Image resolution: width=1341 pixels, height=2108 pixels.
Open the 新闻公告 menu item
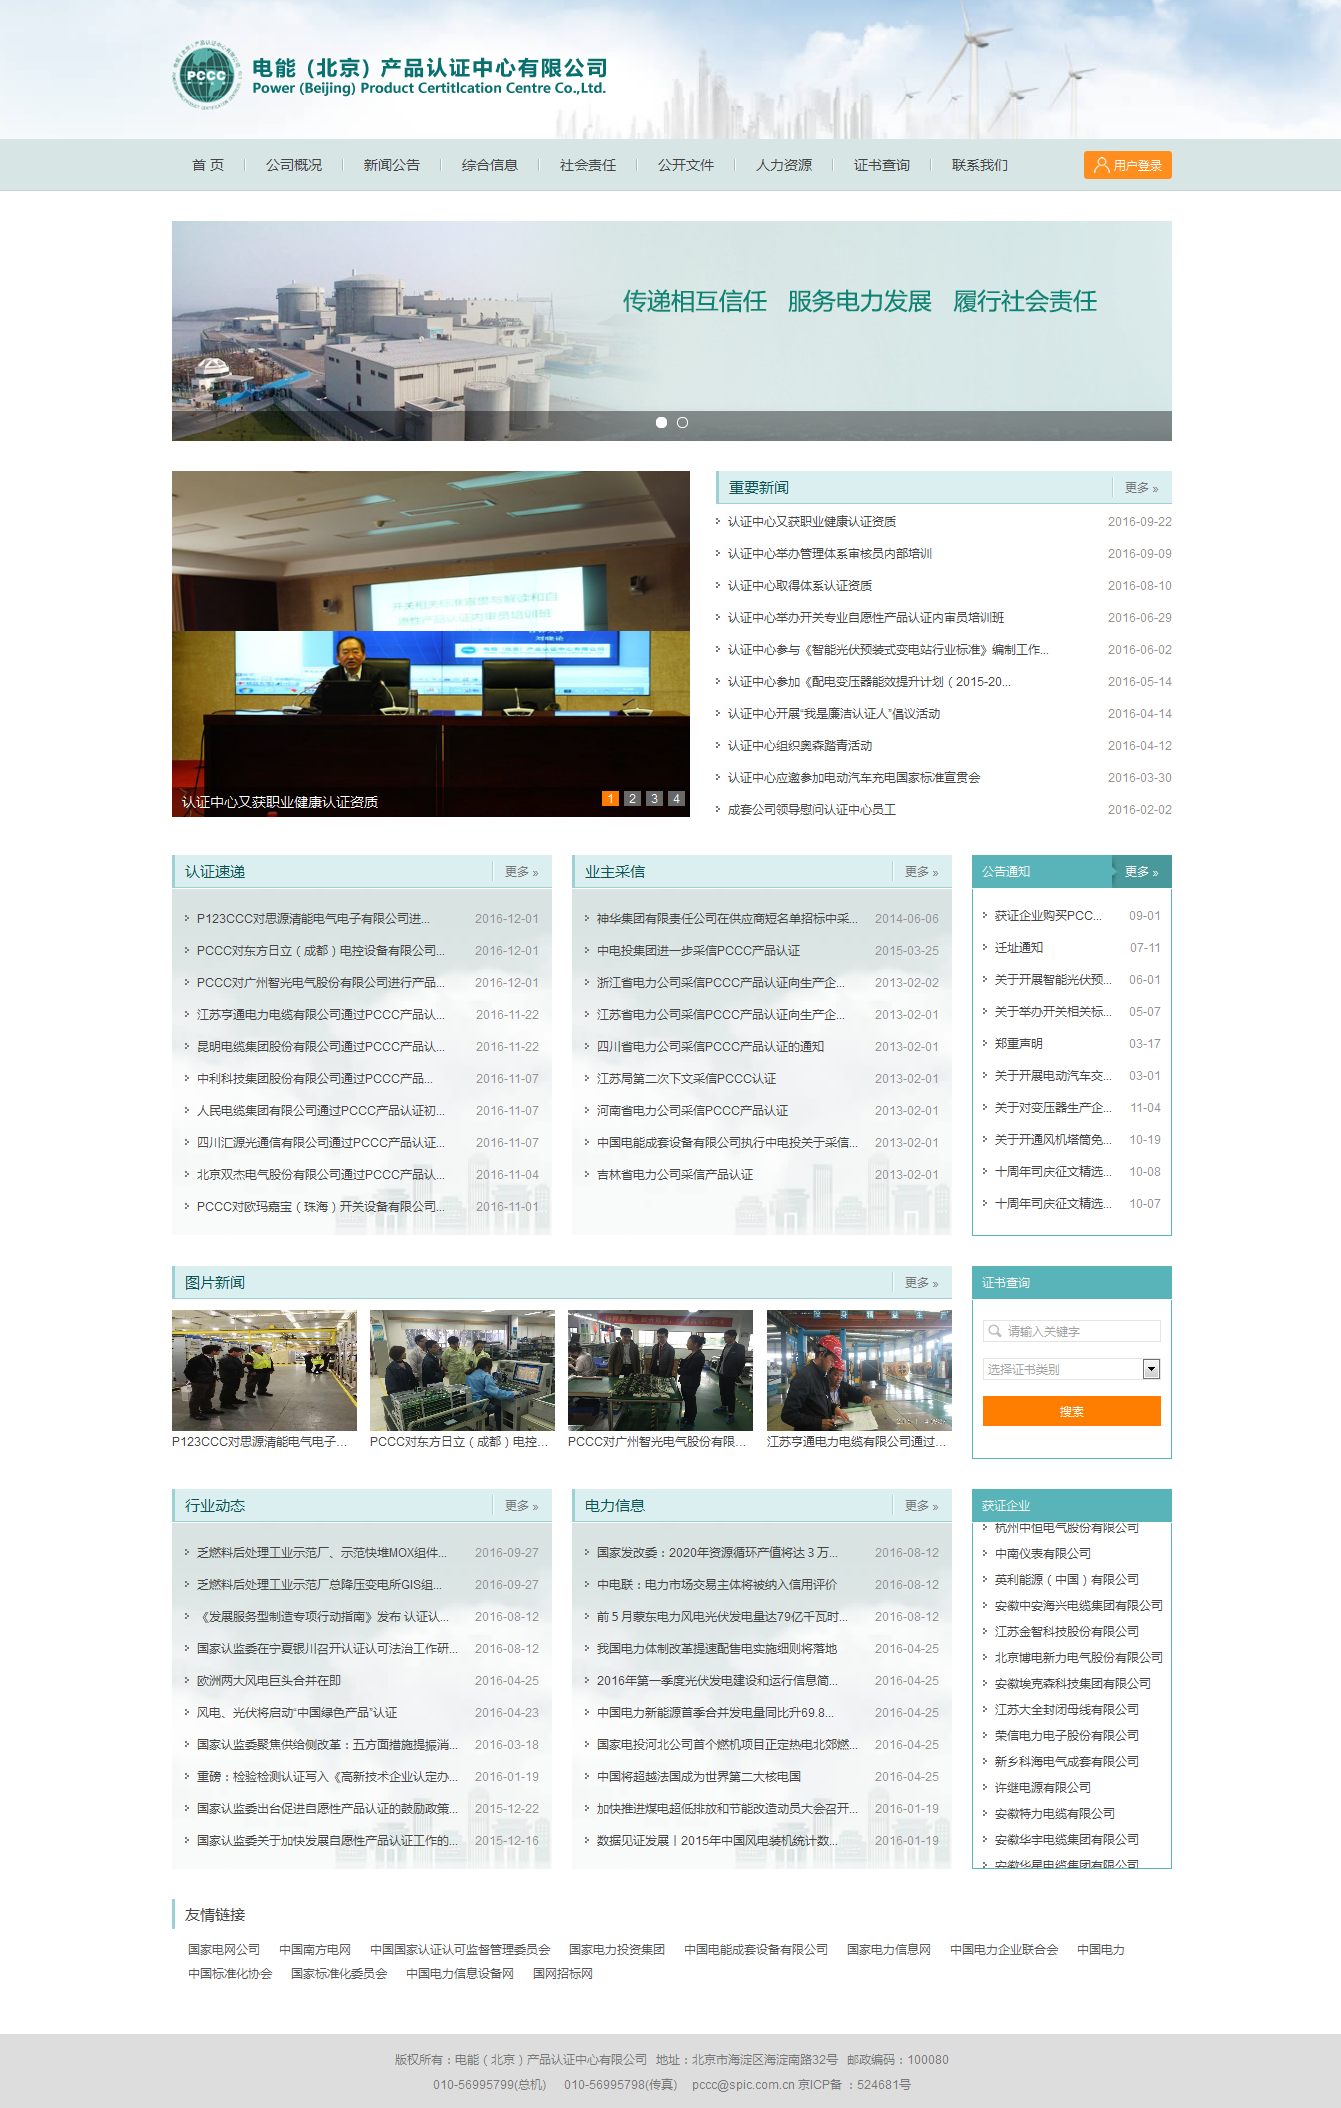[x=392, y=165]
